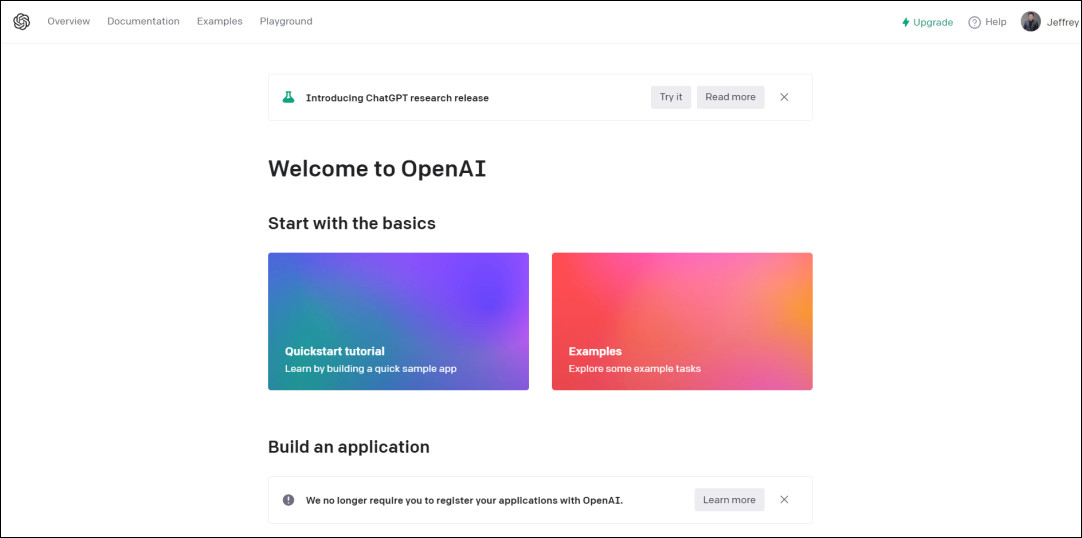
Task: Open the Help text link in the header
Action: 995,22
